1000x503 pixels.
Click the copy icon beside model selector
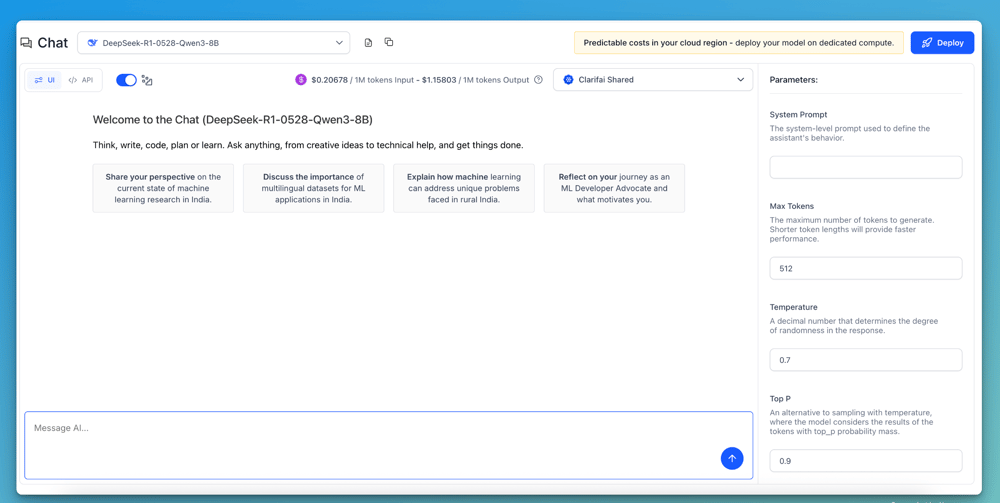coord(389,43)
